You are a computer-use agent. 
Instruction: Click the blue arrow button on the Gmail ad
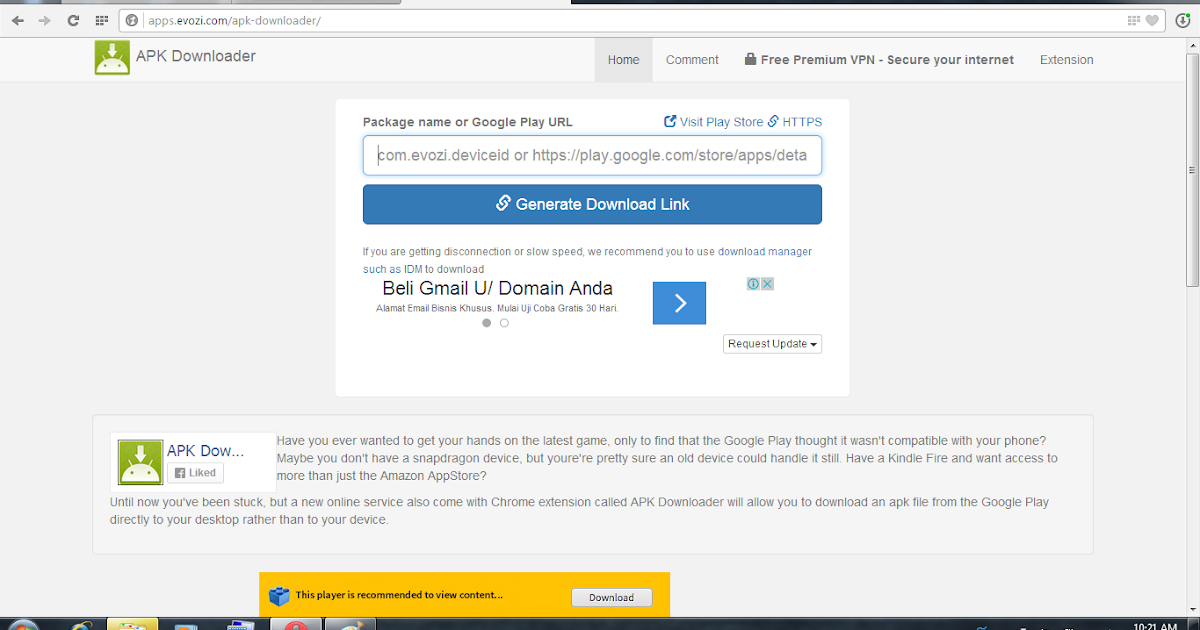tap(679, 303)
